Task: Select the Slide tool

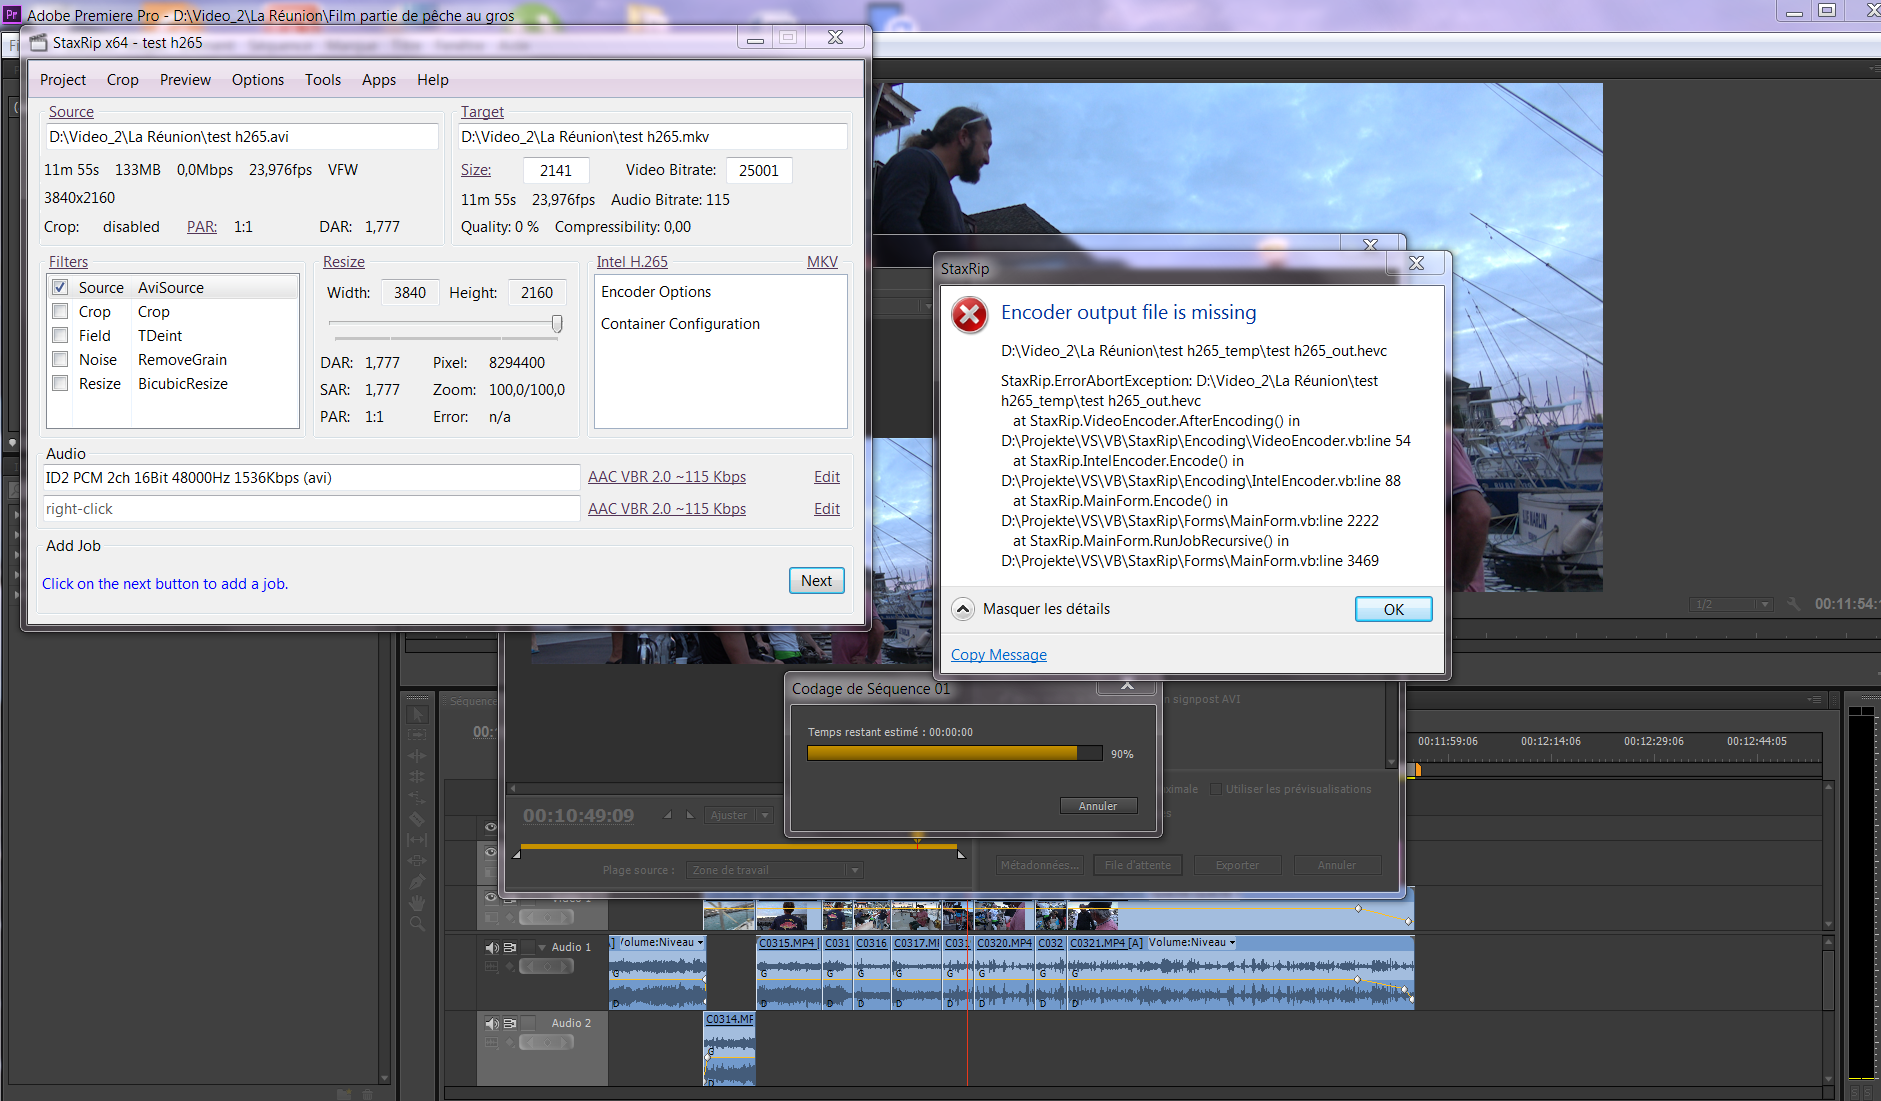Action: [418, 861]
